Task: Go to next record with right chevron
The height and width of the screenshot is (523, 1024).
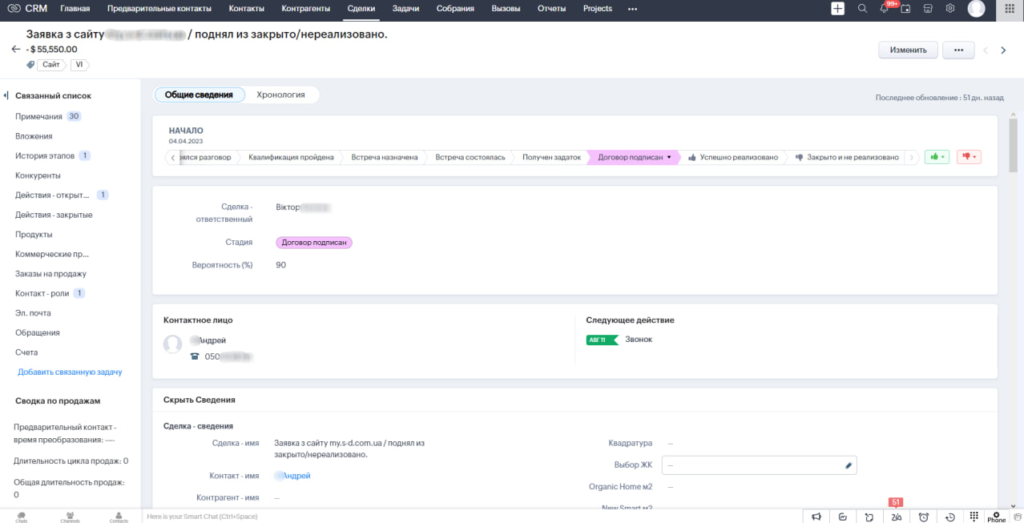Action: click(x=1004, y=50)
